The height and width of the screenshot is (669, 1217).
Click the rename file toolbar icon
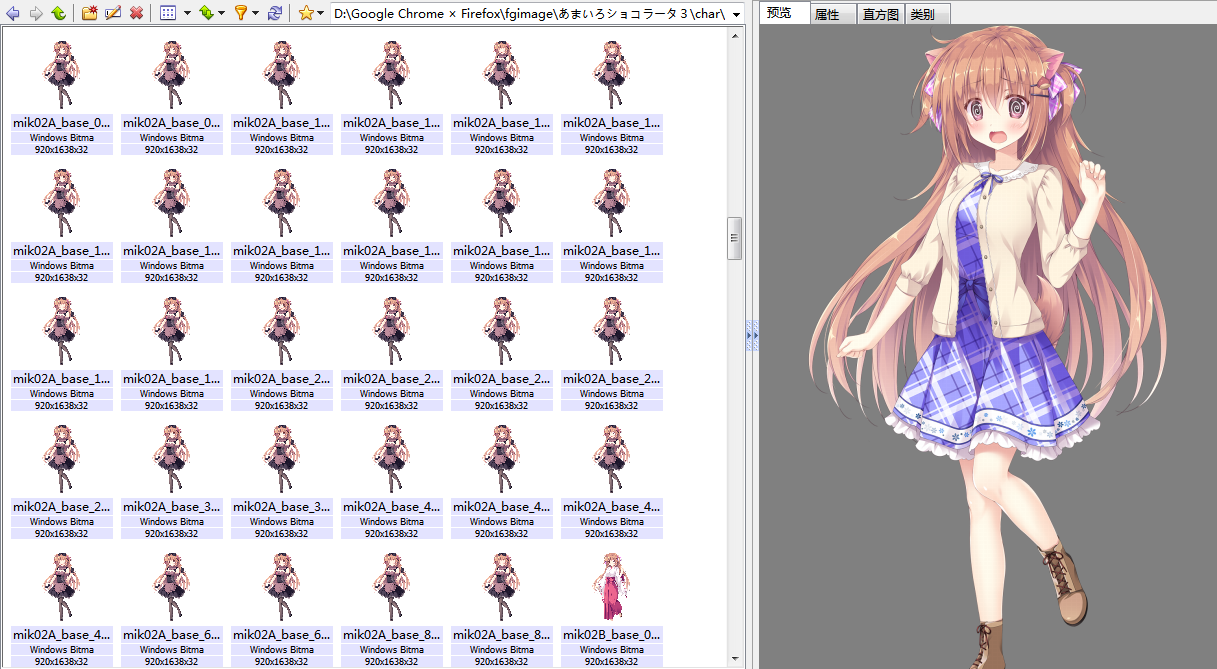(113, 13)
